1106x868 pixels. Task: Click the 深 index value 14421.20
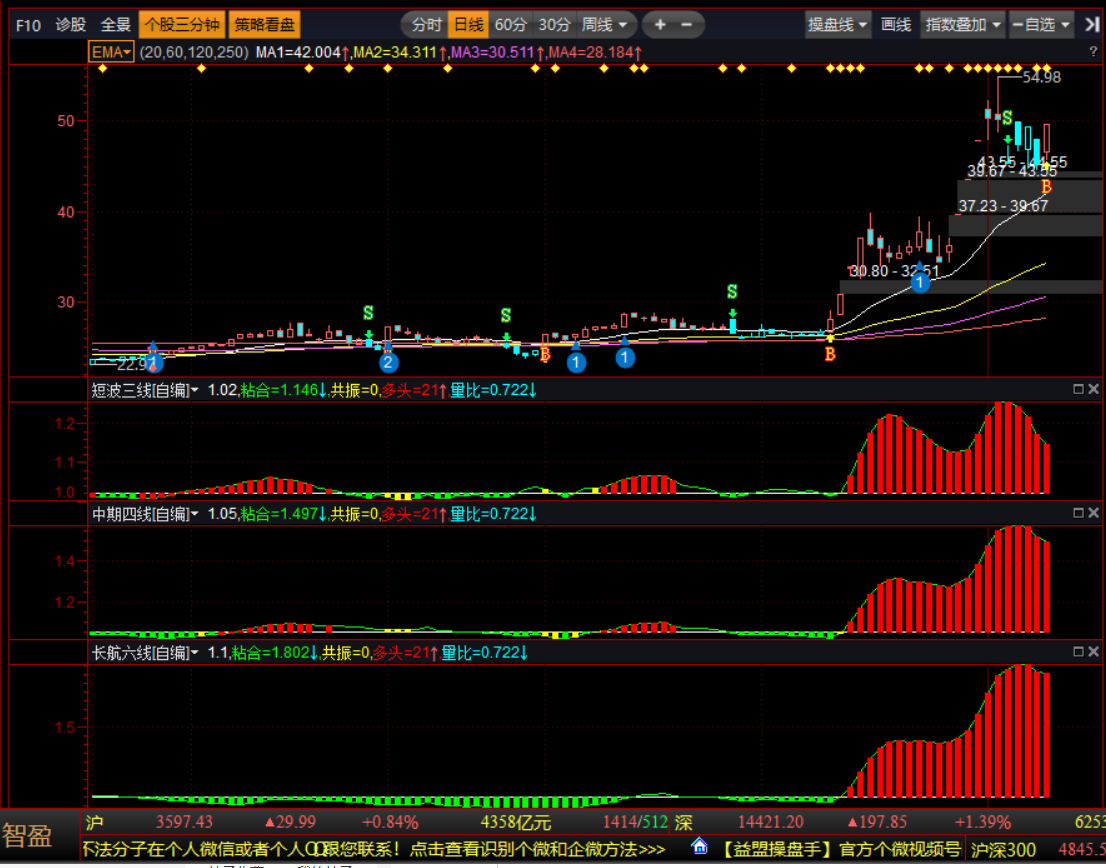pyautogui.click(x=770, y=822)
